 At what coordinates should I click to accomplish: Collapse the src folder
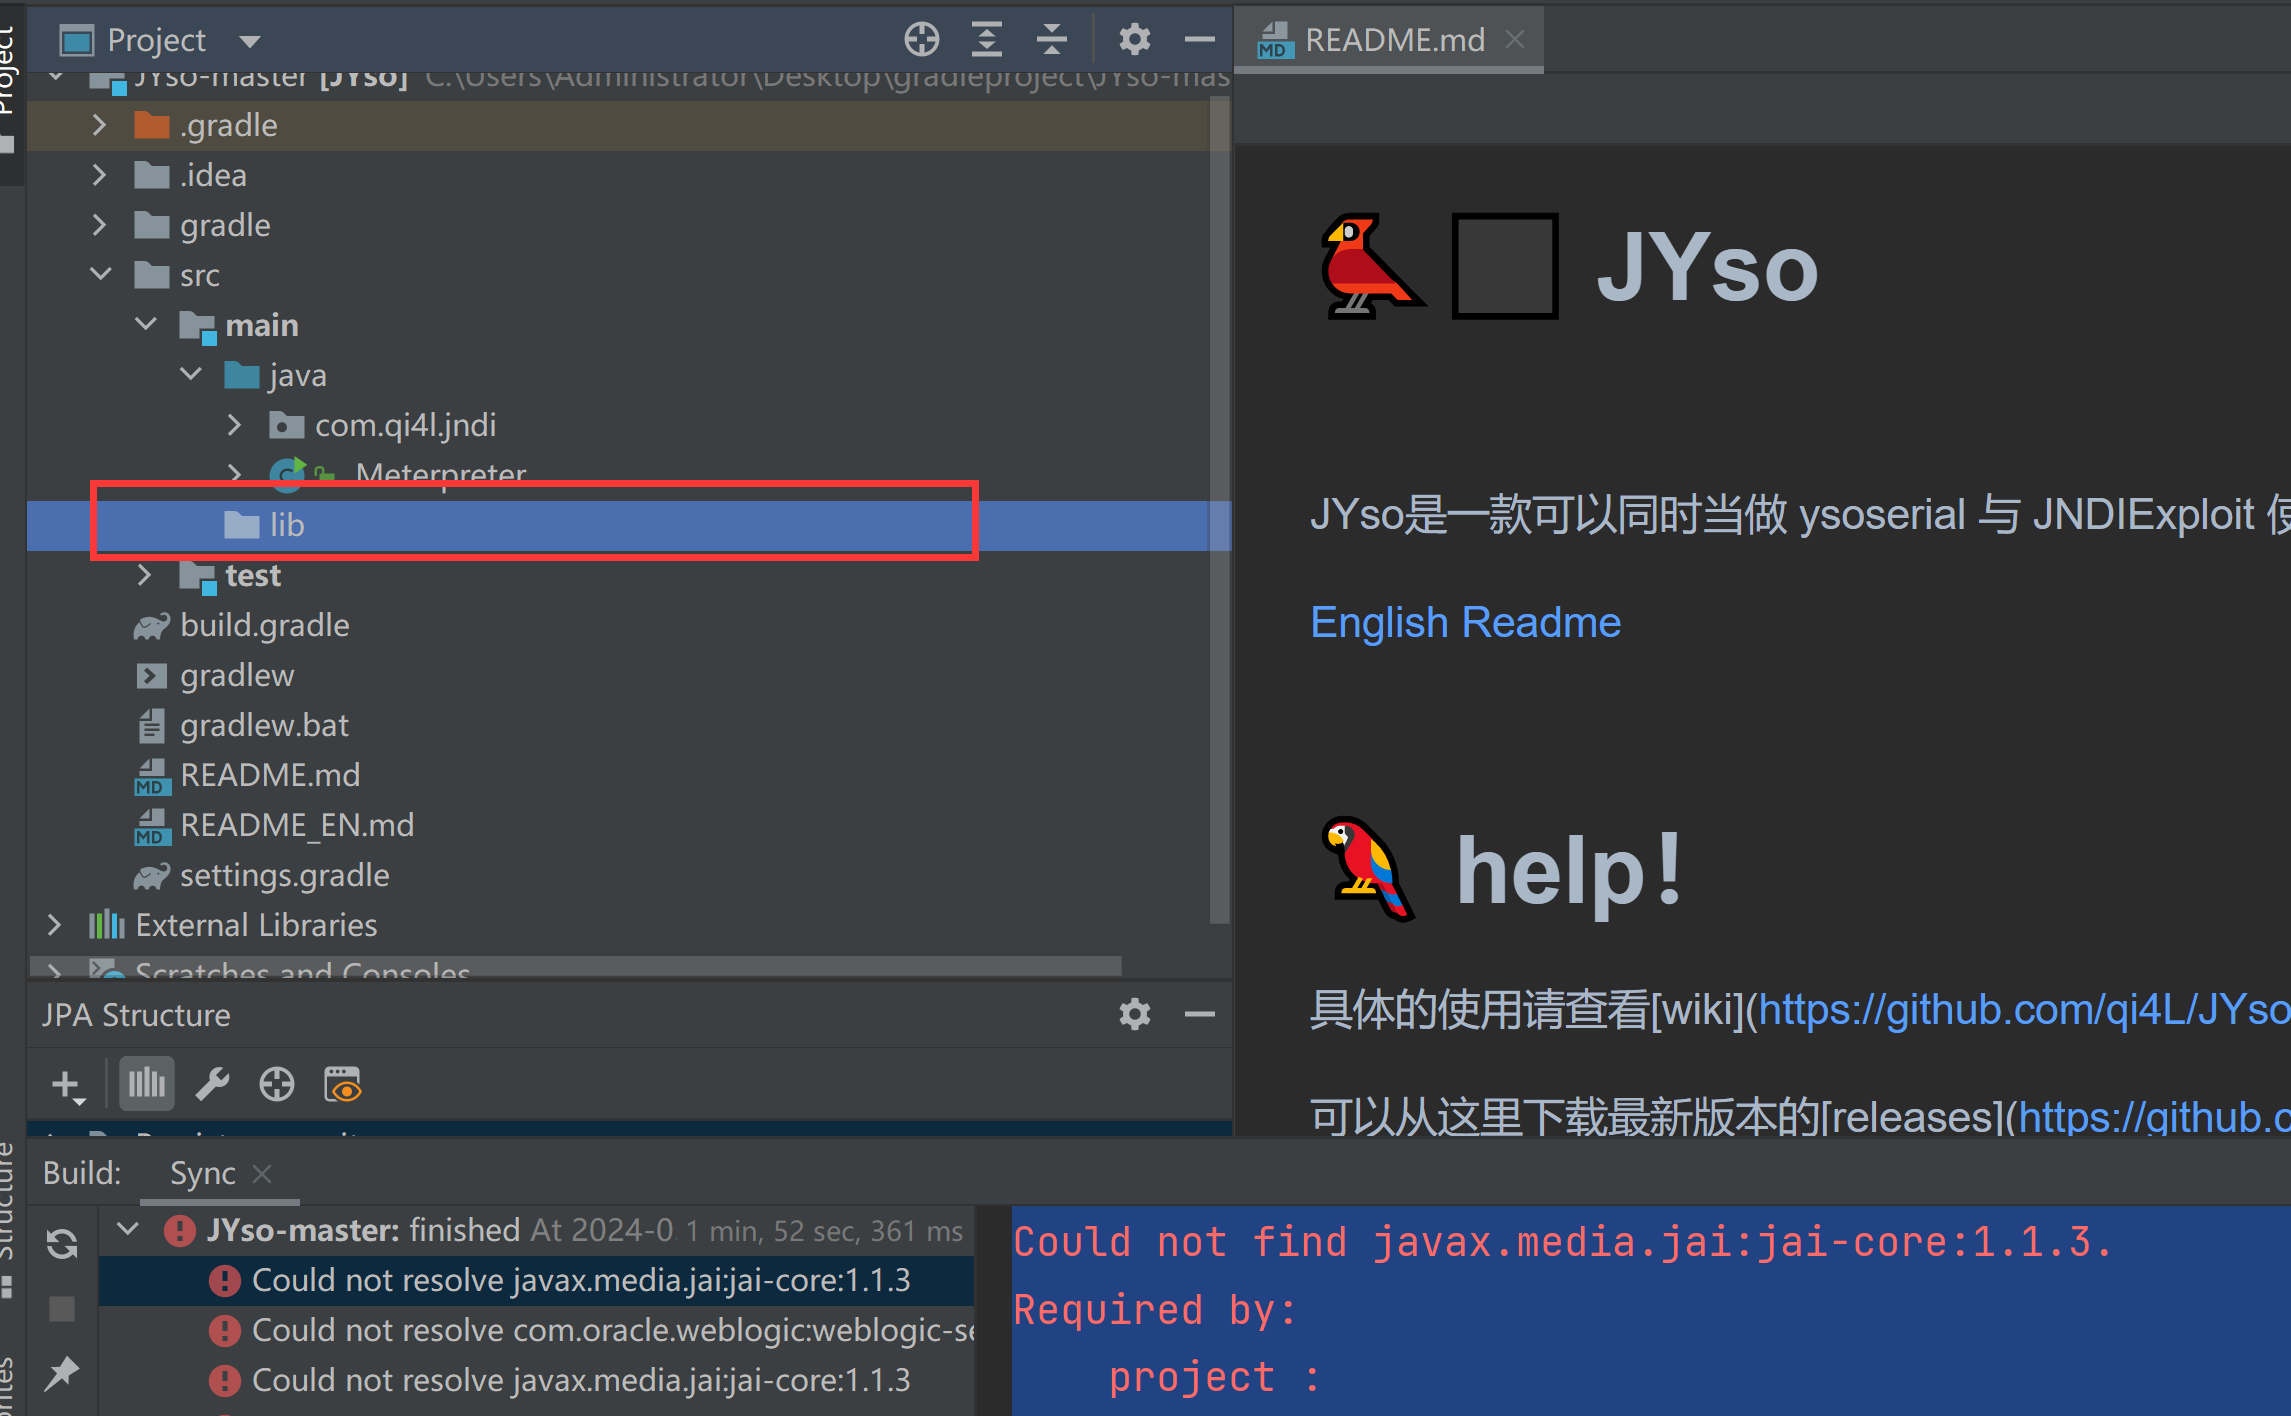pyautogui.click(x=101, y=274)
